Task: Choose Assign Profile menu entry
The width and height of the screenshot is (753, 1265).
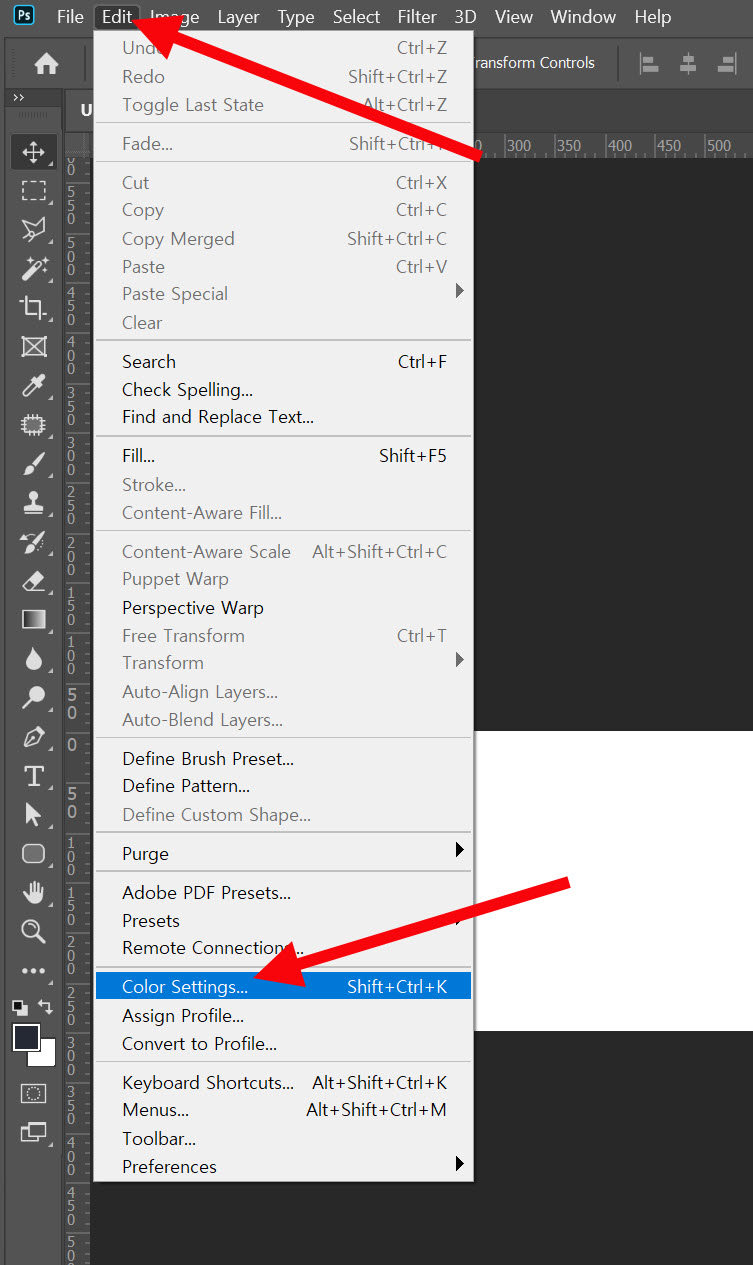Action: coord(283,1016)
